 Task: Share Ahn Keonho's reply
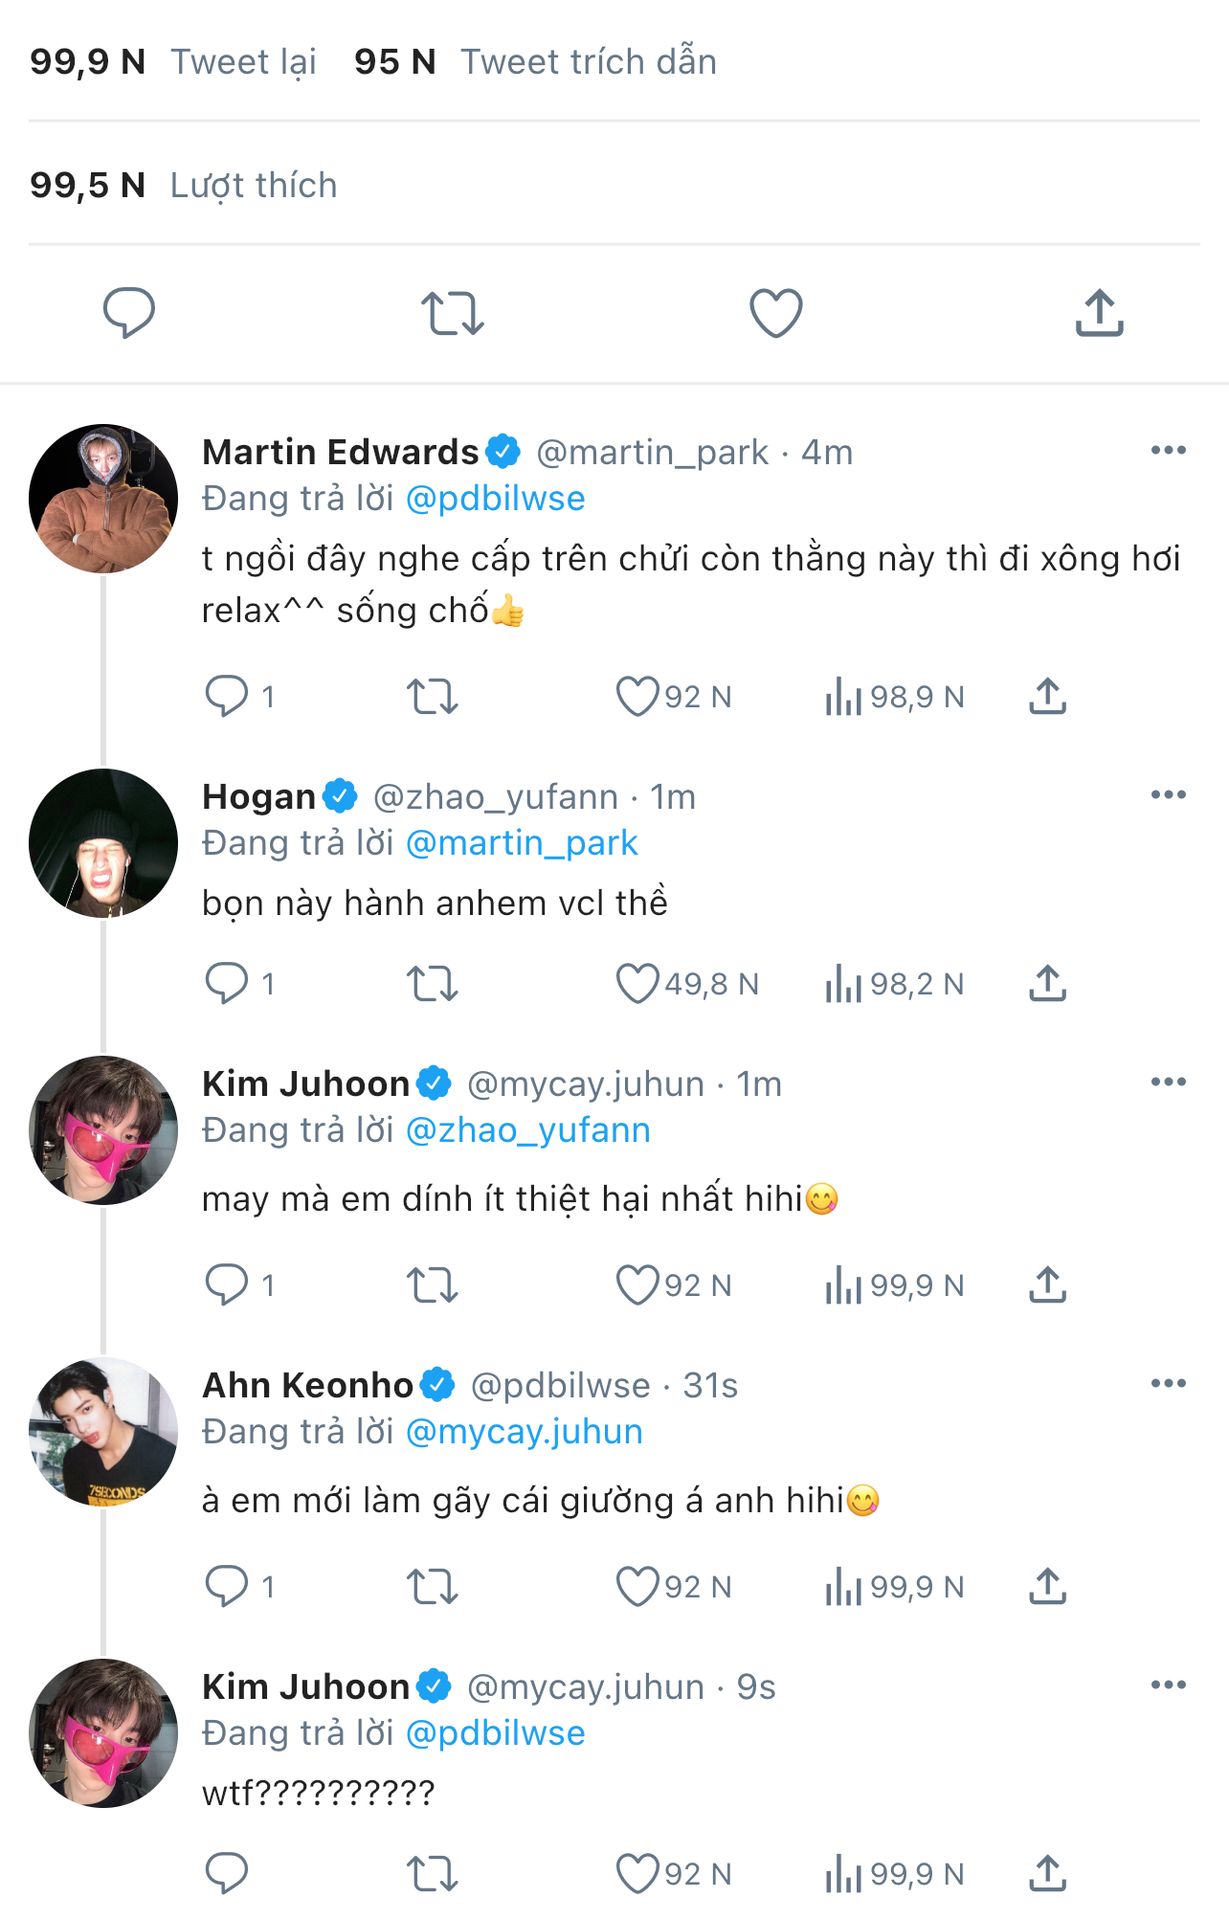(x=1047, y=1586)
